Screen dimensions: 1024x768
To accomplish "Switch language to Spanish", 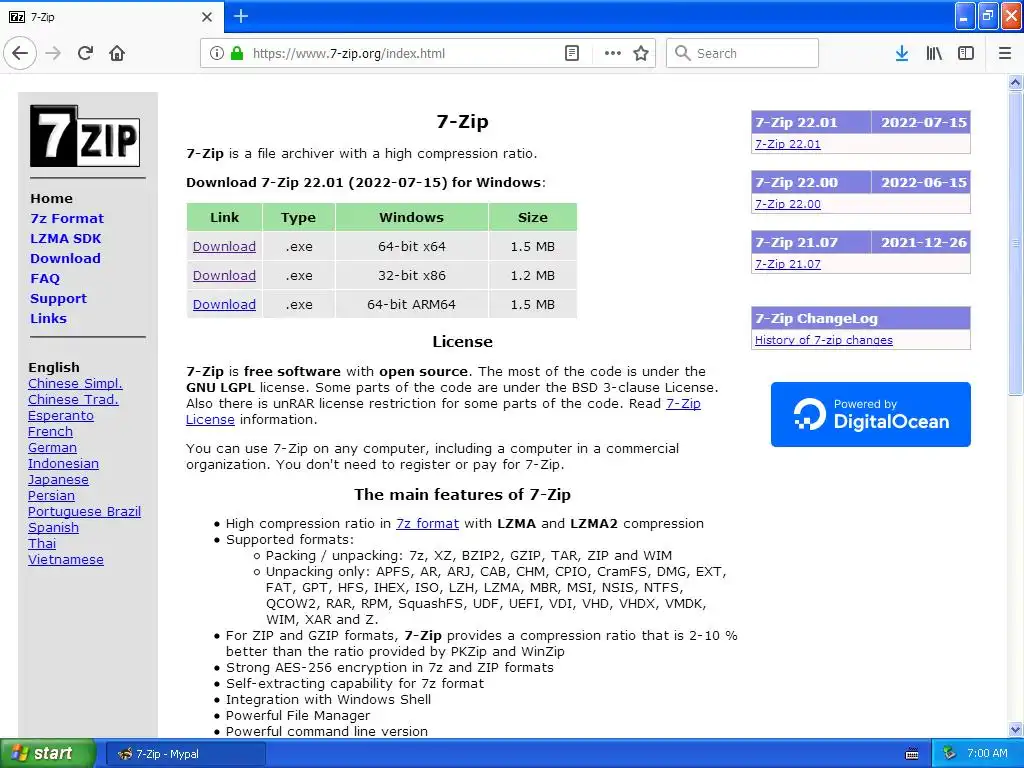I will (53, 527).
